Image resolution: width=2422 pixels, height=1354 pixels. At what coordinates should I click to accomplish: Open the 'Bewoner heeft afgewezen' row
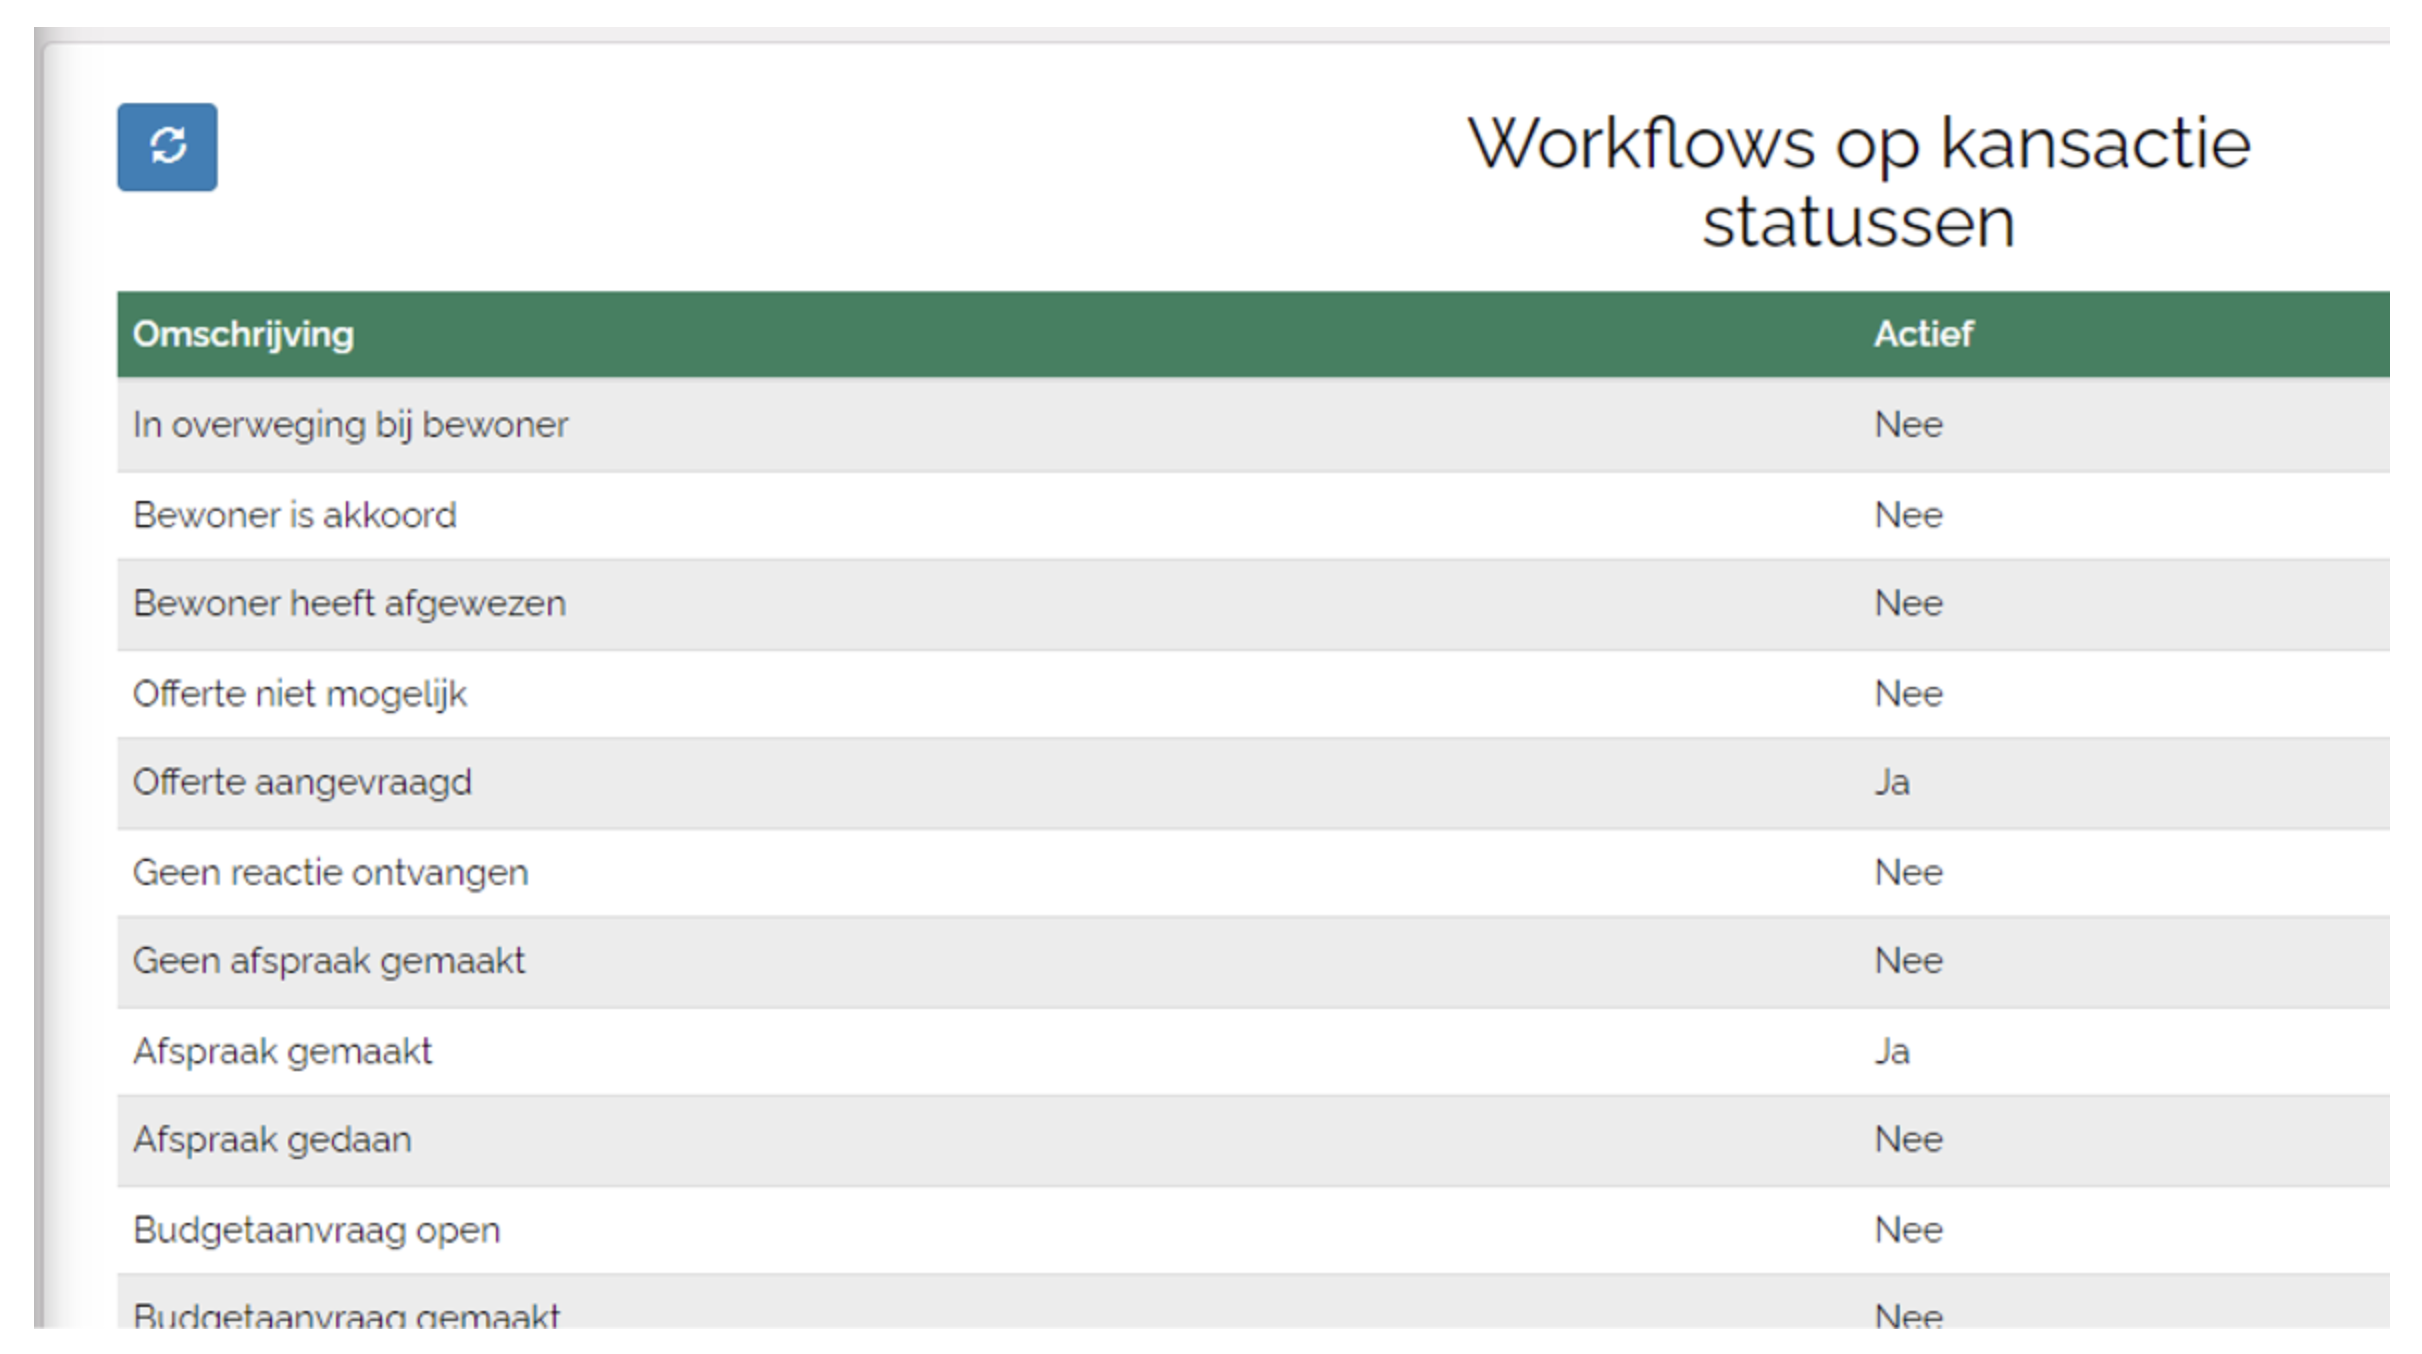[349, 604]
